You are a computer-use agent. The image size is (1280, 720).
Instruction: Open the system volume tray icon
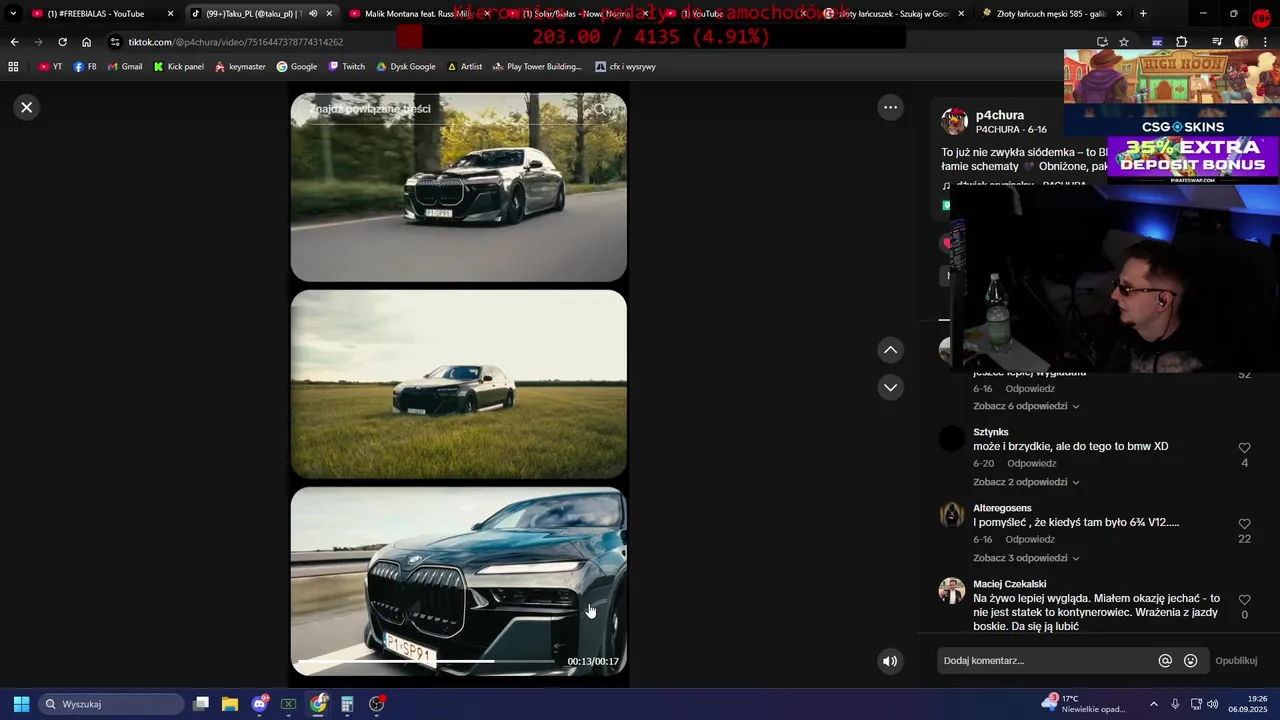pos(1213,704)
